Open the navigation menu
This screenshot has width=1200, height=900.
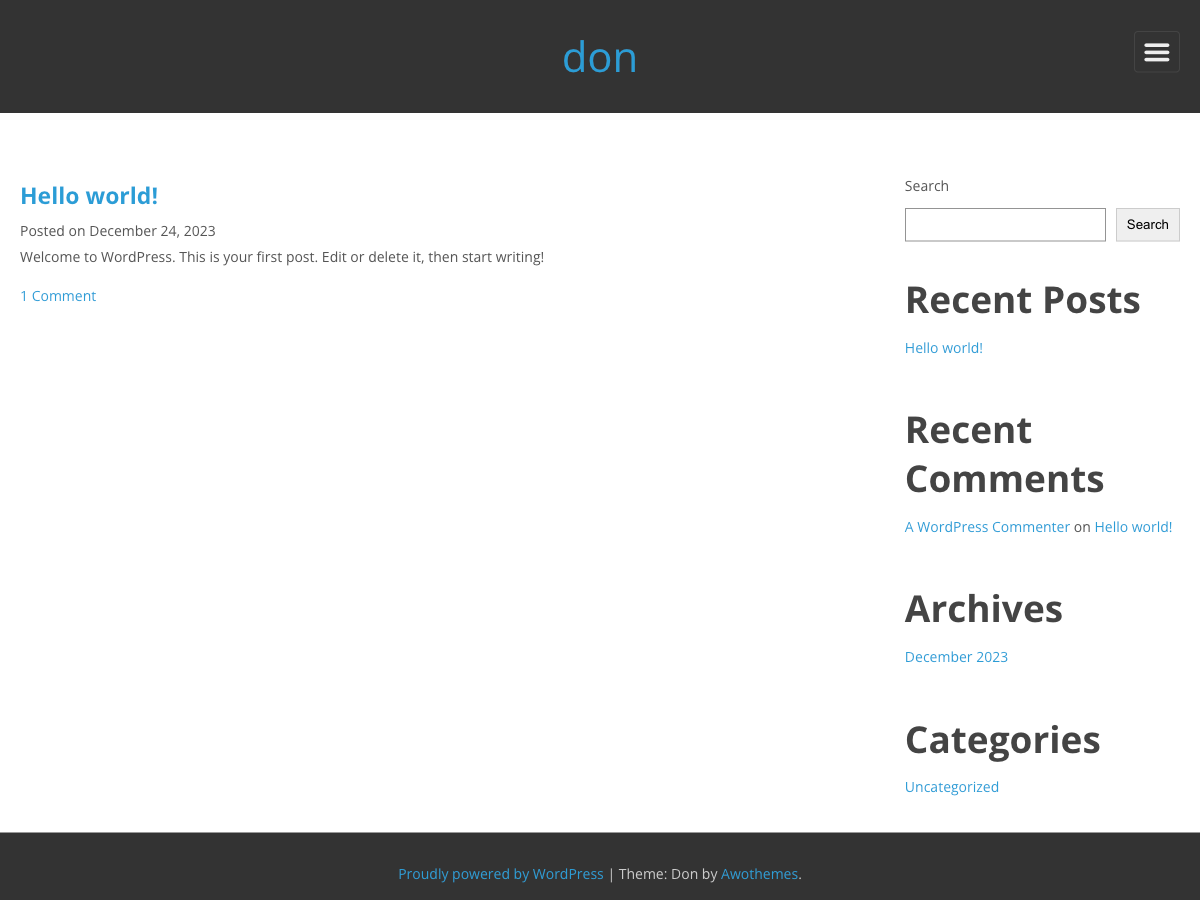pos(1156,51)
